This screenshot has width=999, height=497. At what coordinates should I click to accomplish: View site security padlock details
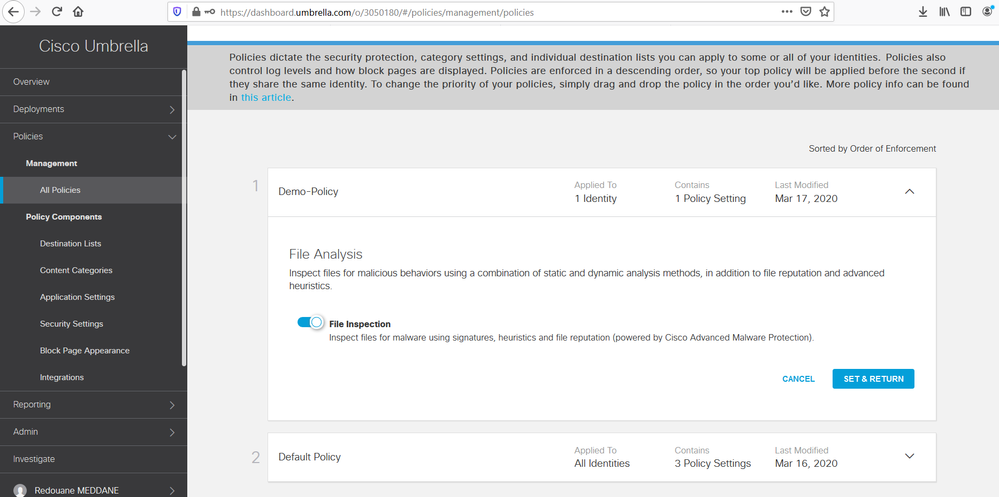click(196, 11)
